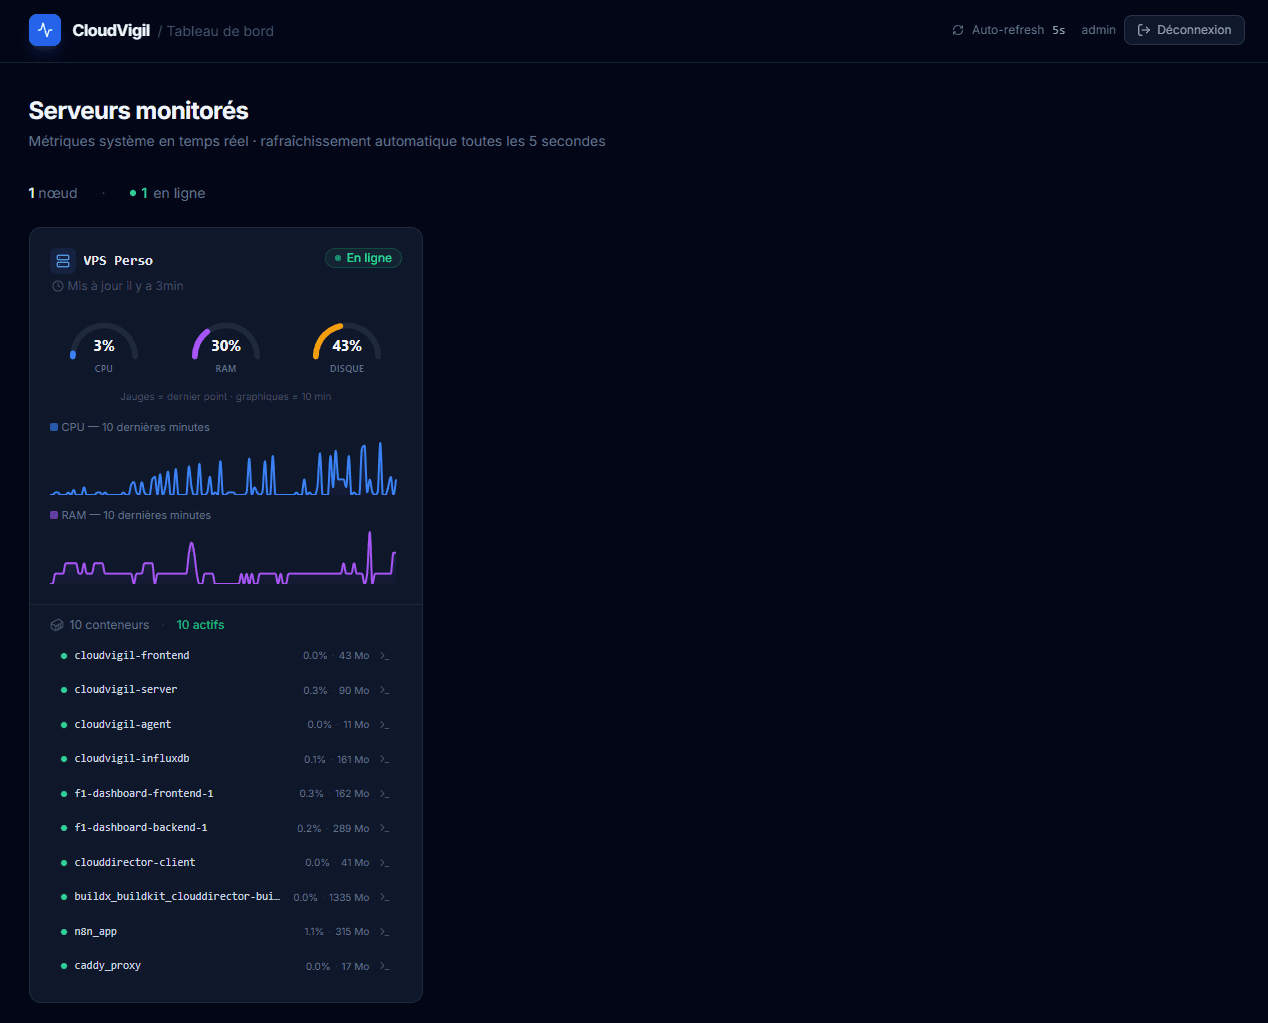Click the CPU 10 minutes line chart

(x=224, y=470)
